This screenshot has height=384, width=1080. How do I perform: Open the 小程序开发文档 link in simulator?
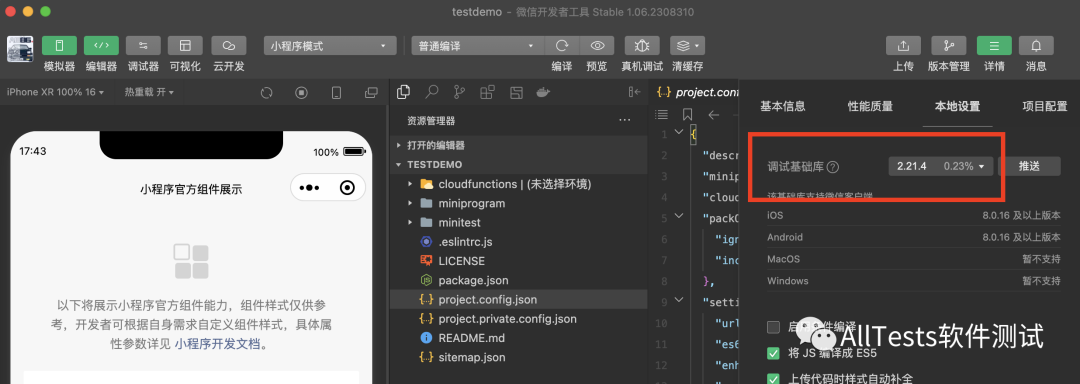coord(217,344)
